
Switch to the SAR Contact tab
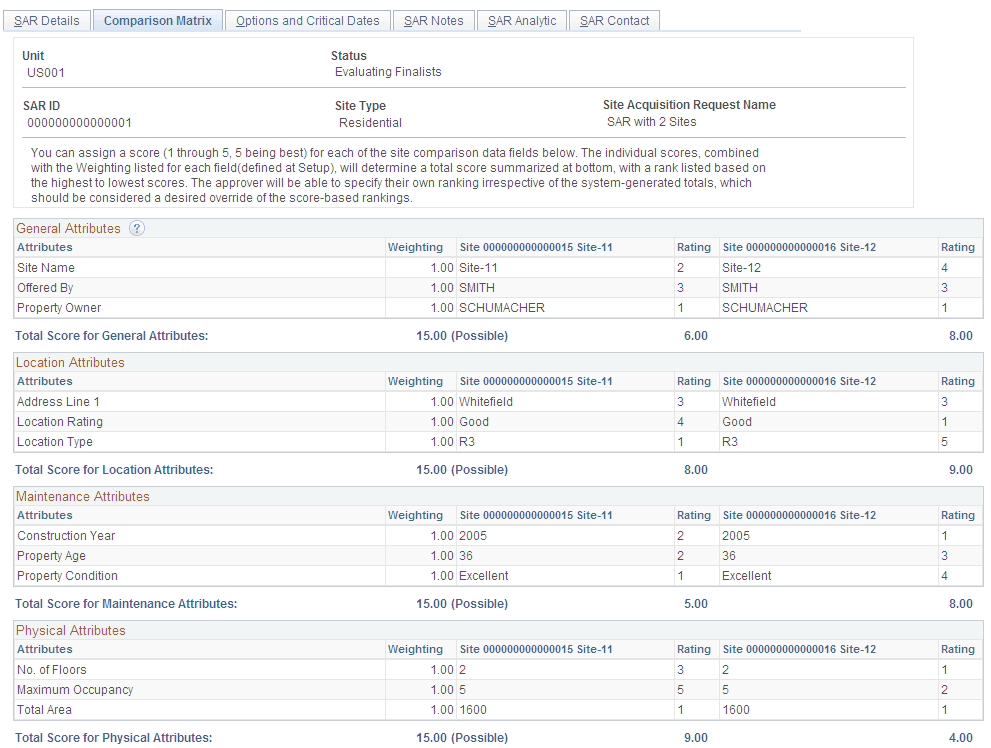613,19
